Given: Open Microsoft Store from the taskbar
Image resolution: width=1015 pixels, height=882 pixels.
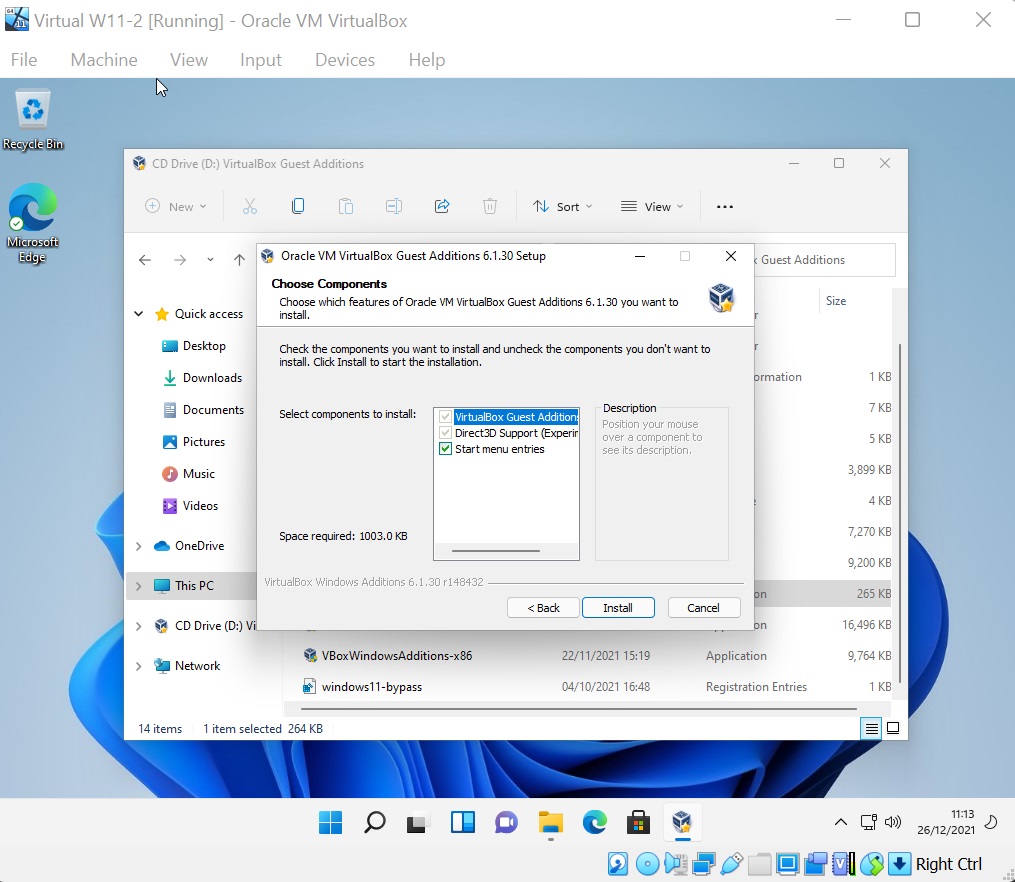Looking at the screenshot, I should [638, 822].
